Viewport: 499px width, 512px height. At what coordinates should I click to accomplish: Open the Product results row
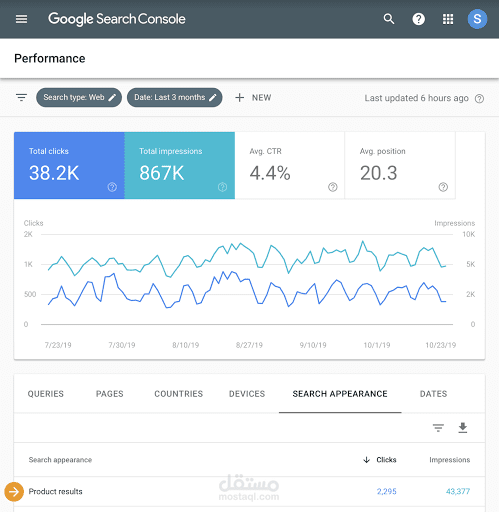(x=249, y=491)
